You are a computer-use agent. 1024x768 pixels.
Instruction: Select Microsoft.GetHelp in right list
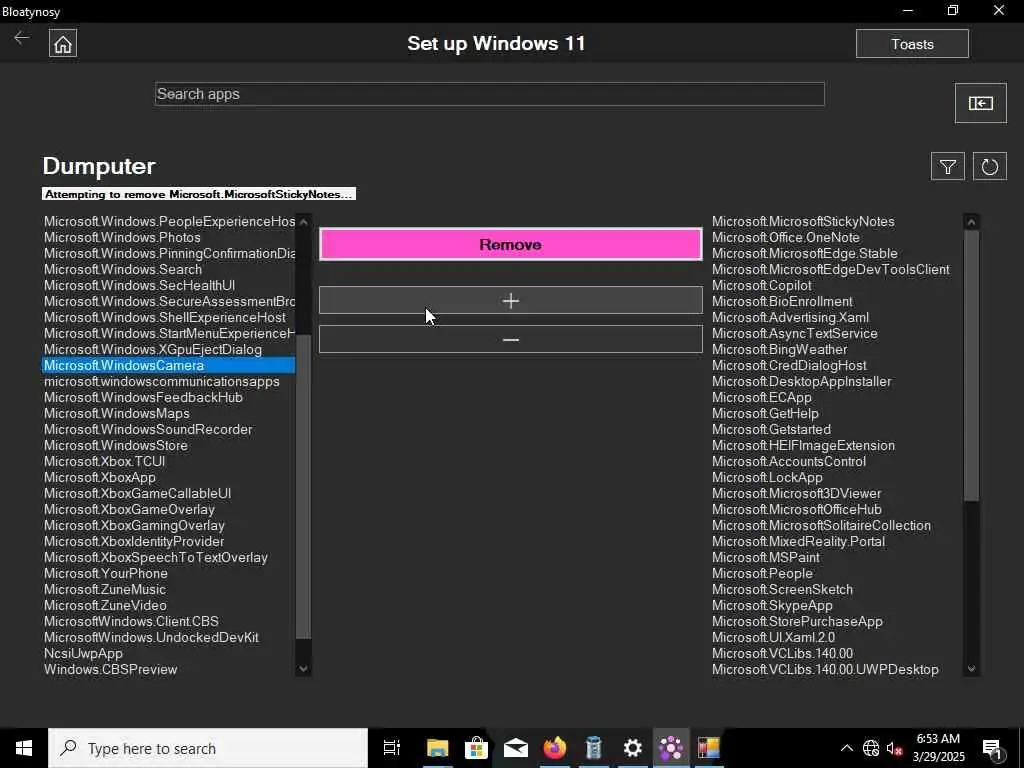765,413
